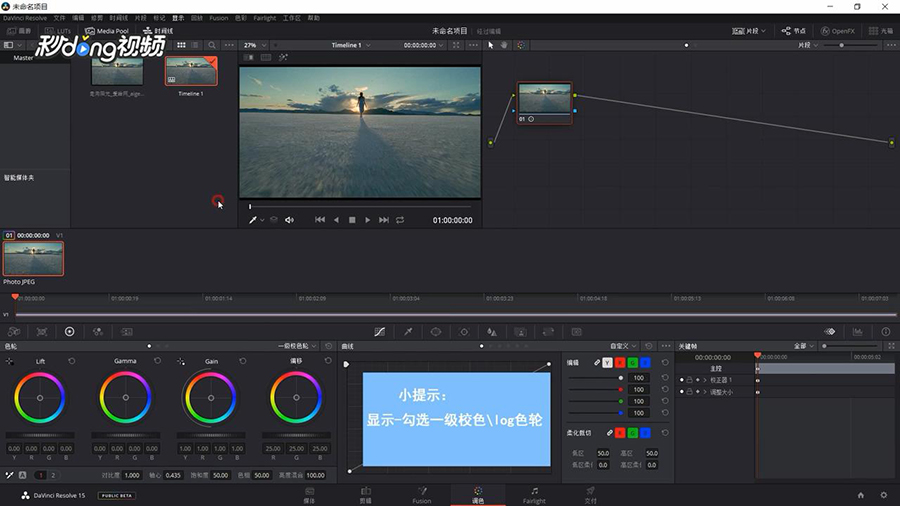Open project settings gear icon

pyautogui.click(x=884, y=495)
